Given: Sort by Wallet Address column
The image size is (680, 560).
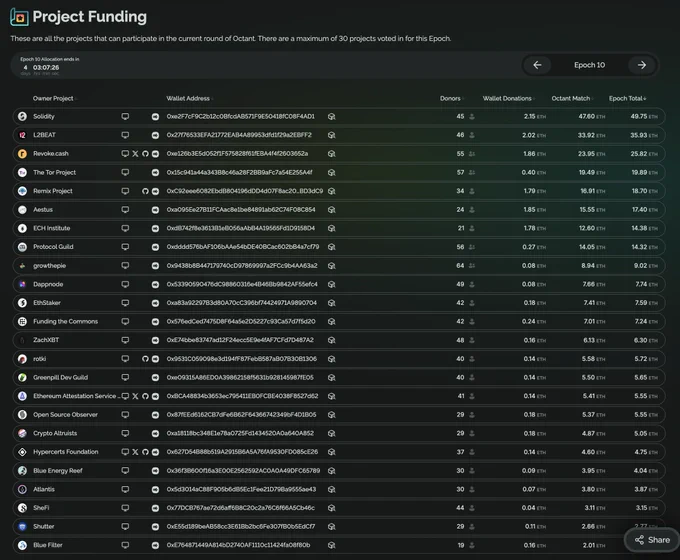Looking at the screenshot, I should [189, 98].
